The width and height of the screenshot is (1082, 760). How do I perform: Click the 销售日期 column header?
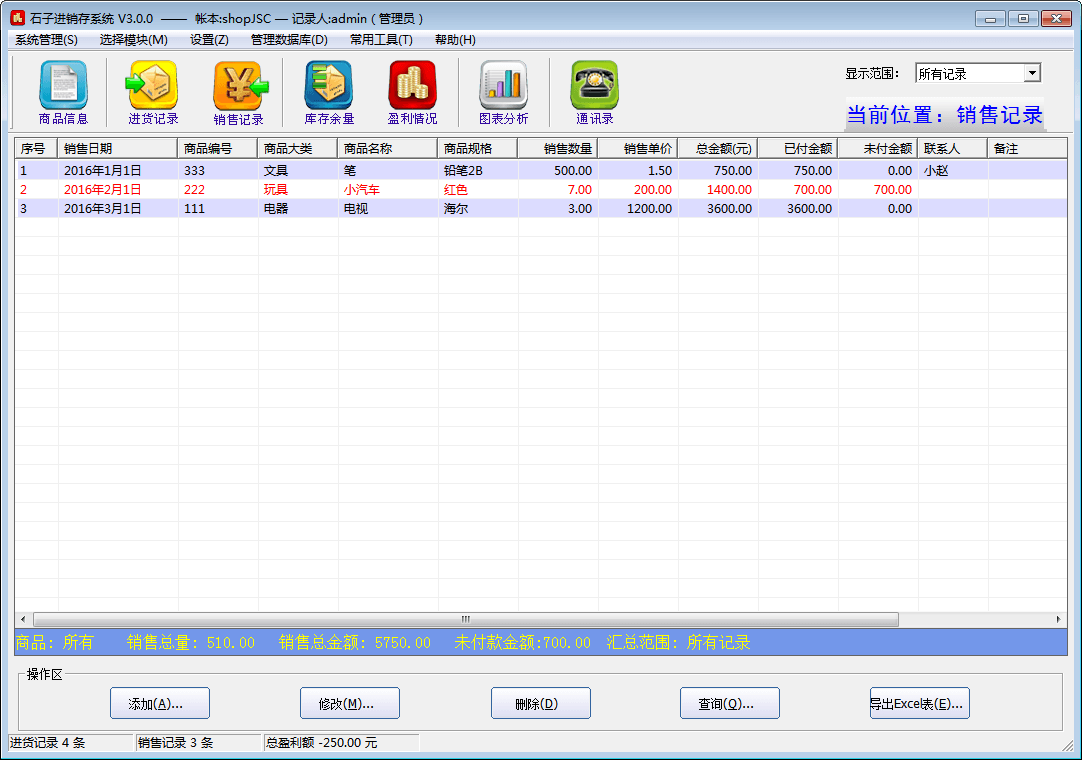click(118, 148)
